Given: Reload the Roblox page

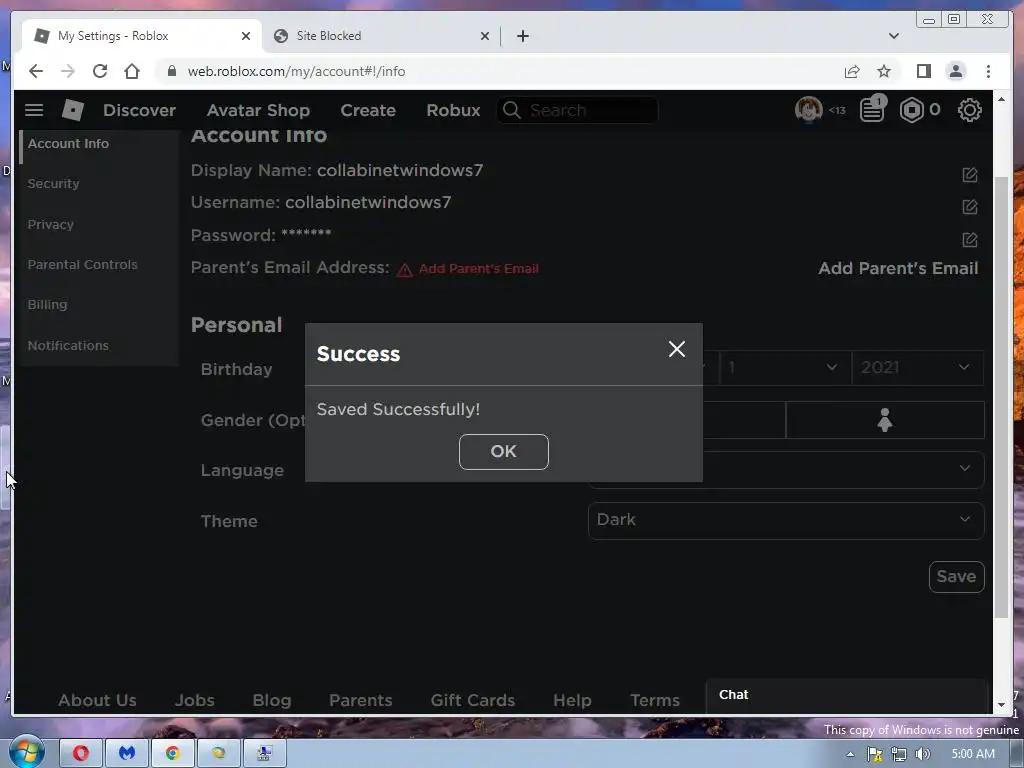Looking at the screenshot, I should point(100,71).
